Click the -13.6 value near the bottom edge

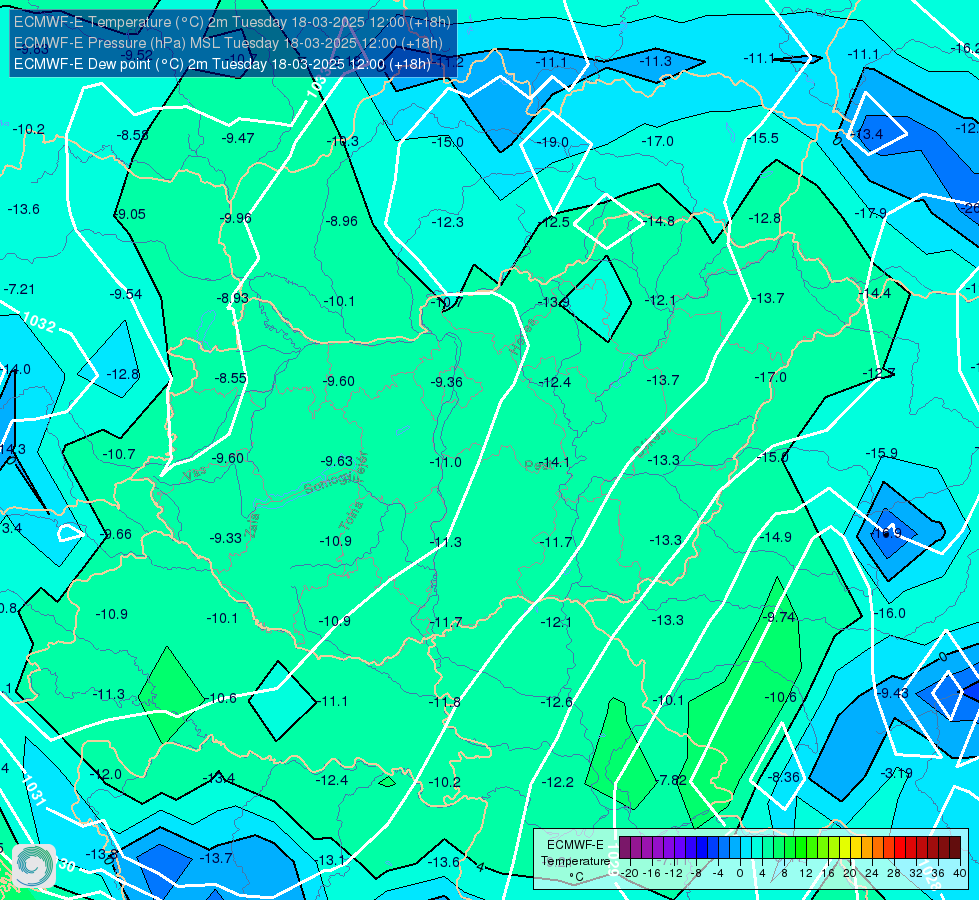(x=443, y=862)
